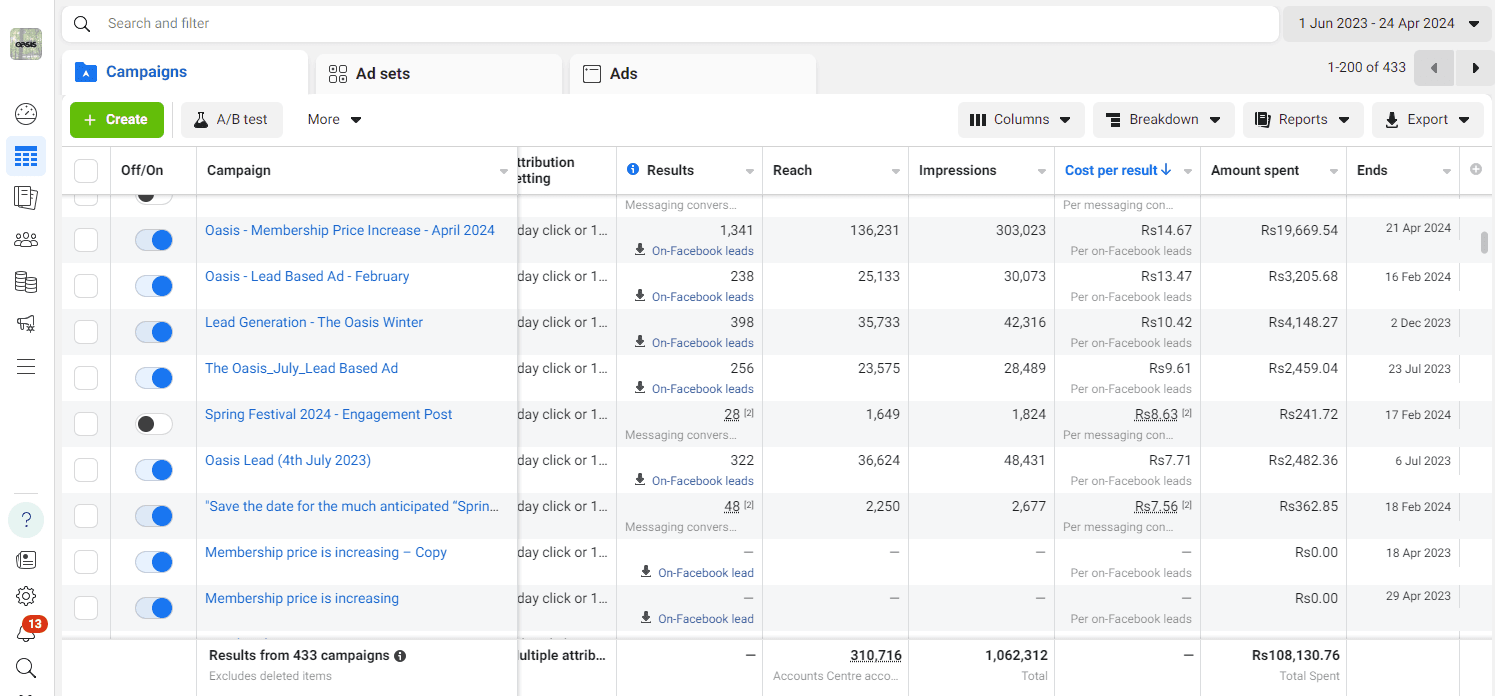The image size is (1495, 696).
Task: Open notifications bell with 13 badge
Action: (x=28, y=630)
